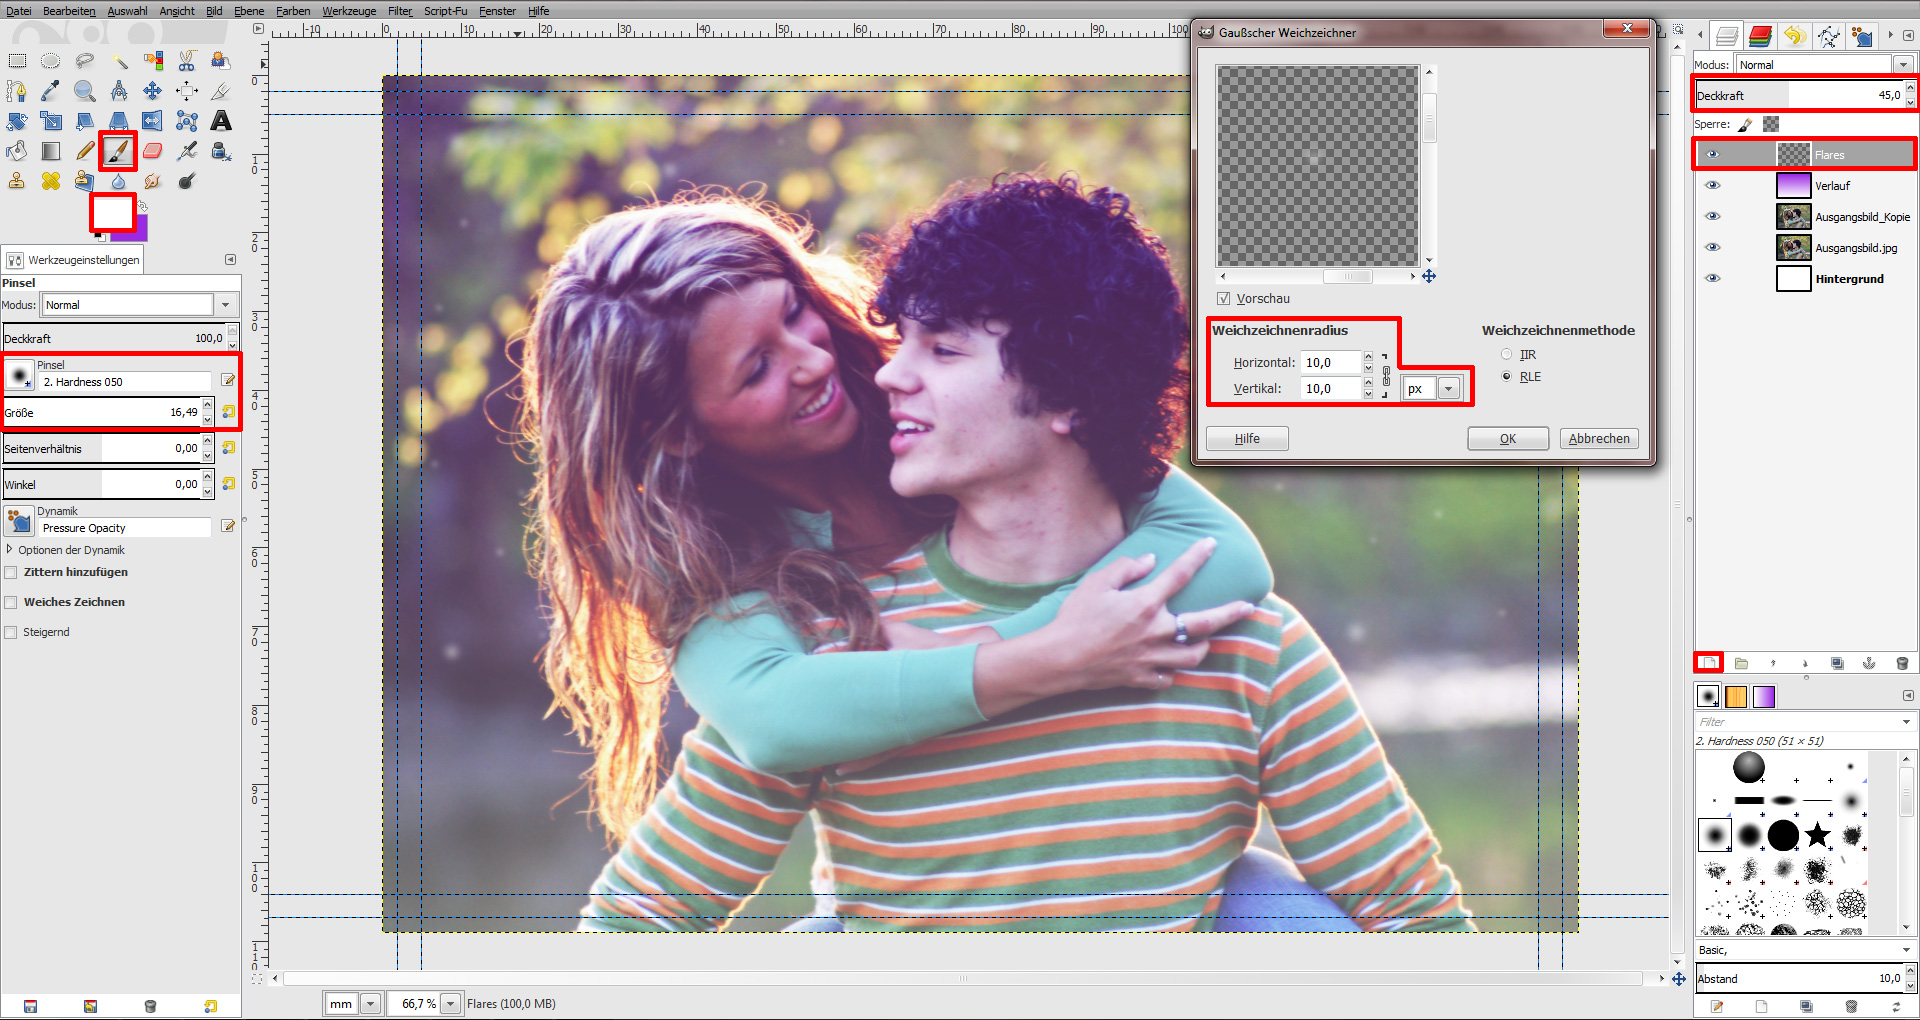Select the Paintbrush tool
The width and height of the screenshot is (1920, 1020).
click(117, 151)
